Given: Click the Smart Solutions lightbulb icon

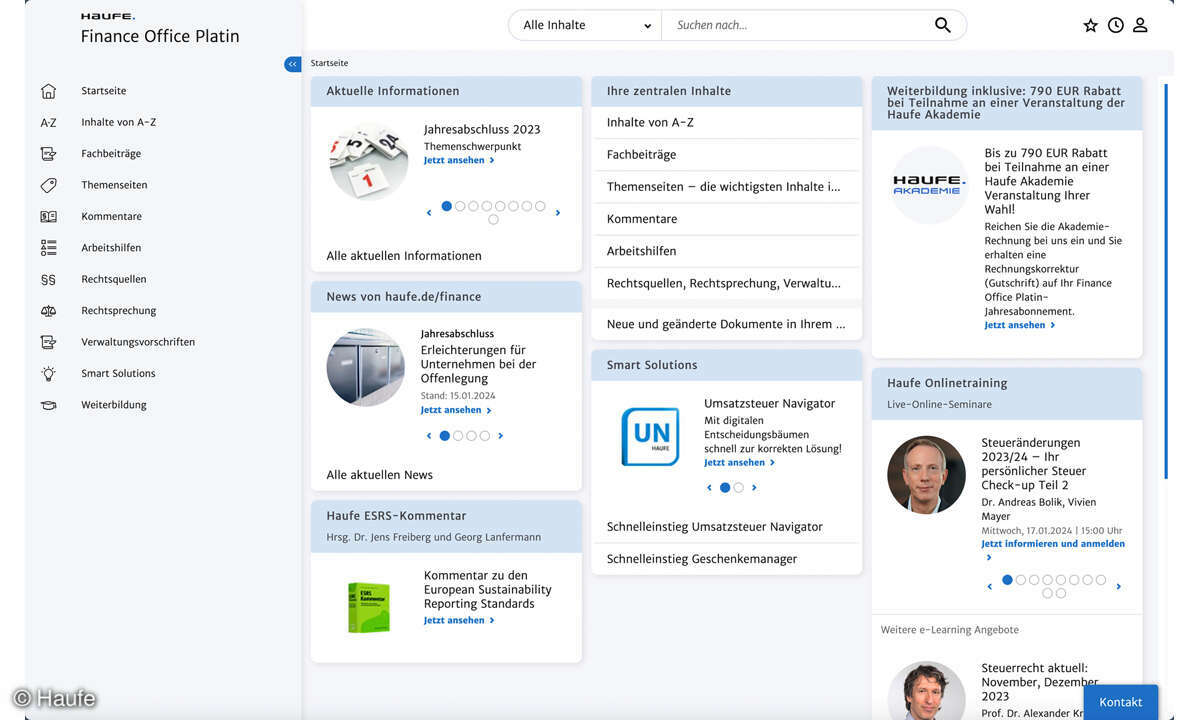Looking at the screenshot, I should pos(48,373).
